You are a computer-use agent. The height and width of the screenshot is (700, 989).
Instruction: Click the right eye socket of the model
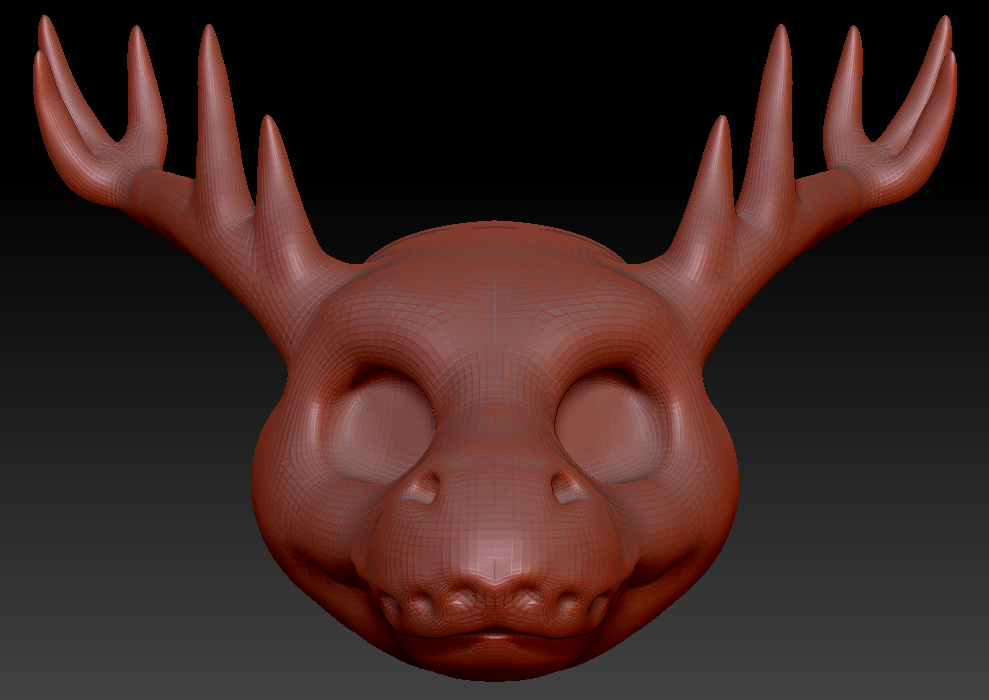pyautogui.click(x=610, y=429)
